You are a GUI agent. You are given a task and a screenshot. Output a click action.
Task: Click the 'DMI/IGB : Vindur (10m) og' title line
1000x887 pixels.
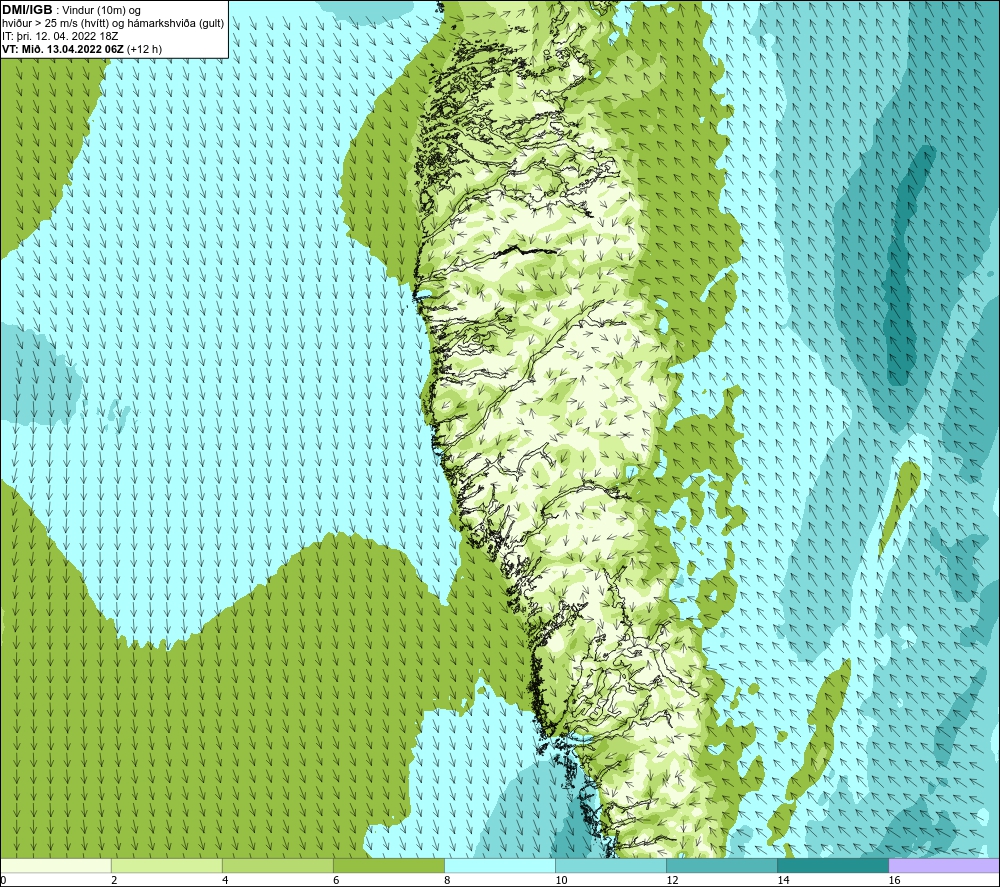(72, 10)
